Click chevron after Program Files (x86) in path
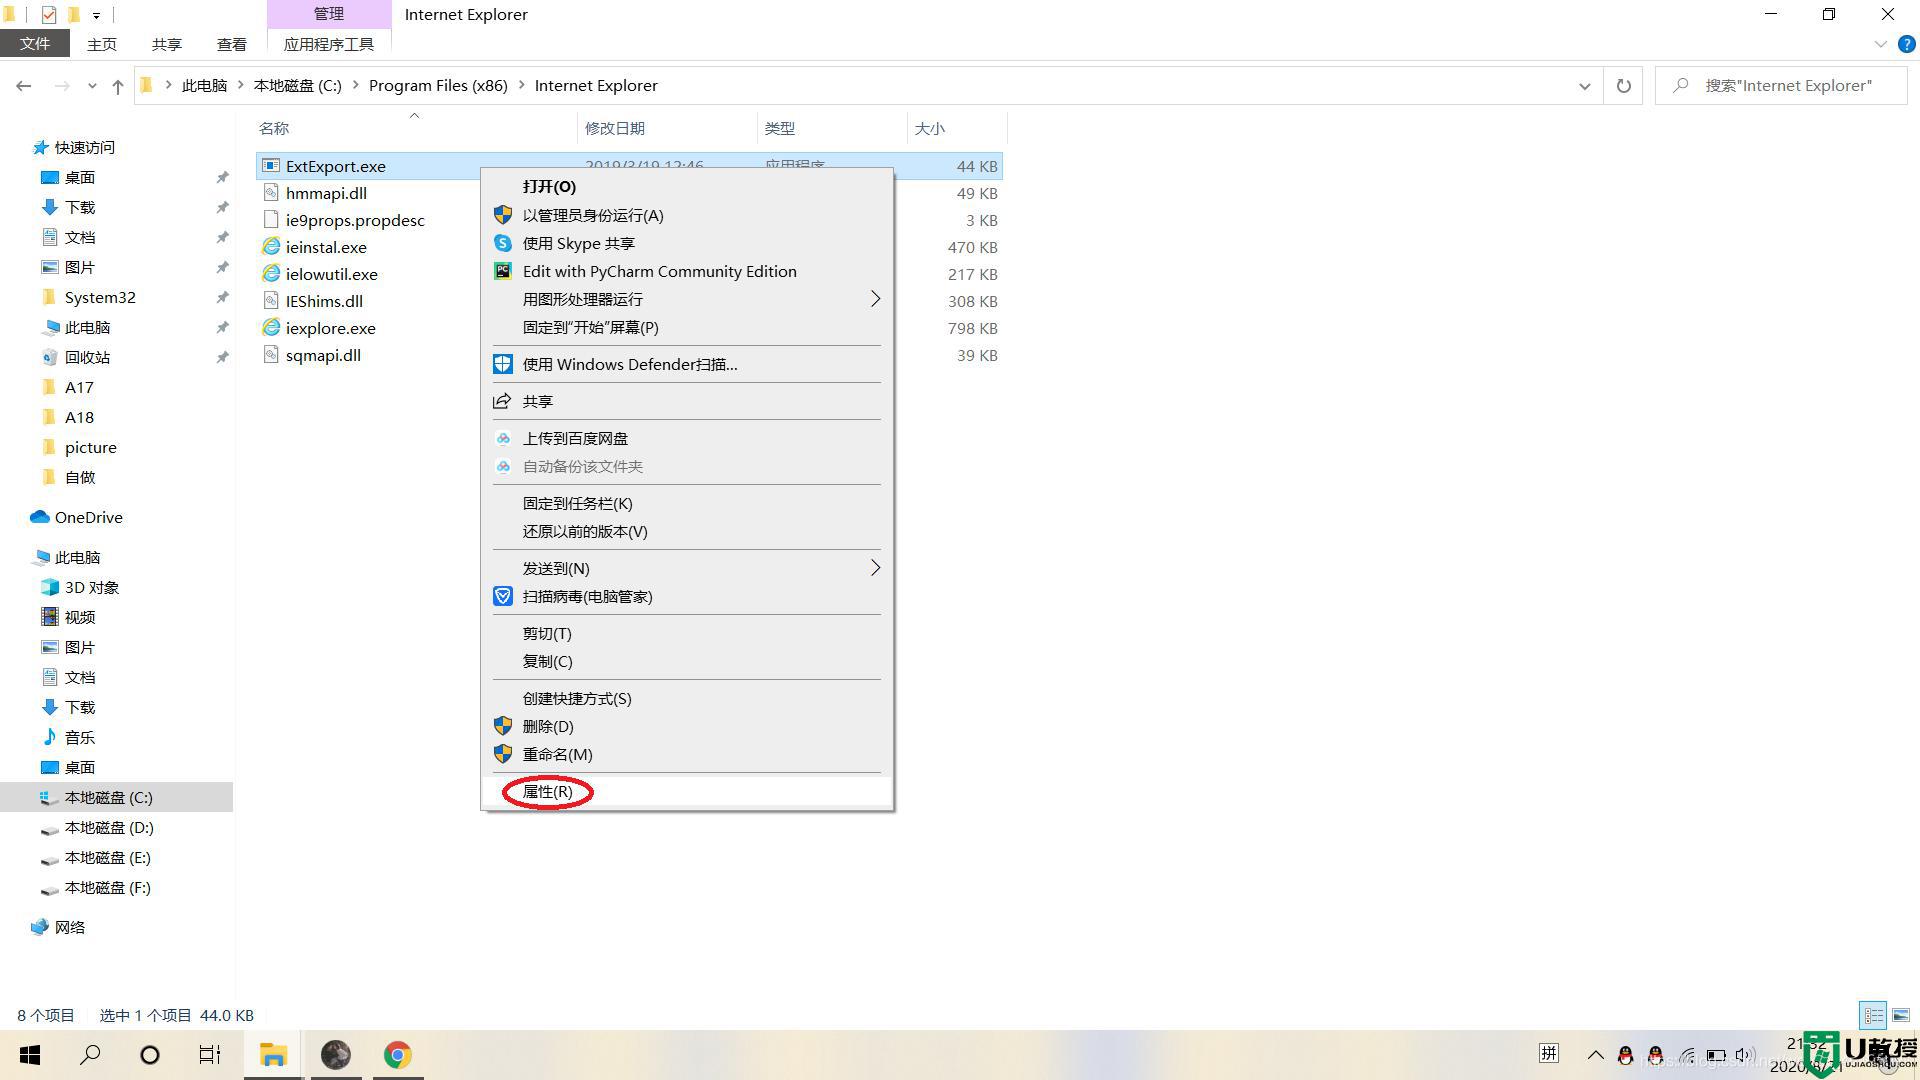The width and height of the screenshot is (1920, 1080). 521,86
